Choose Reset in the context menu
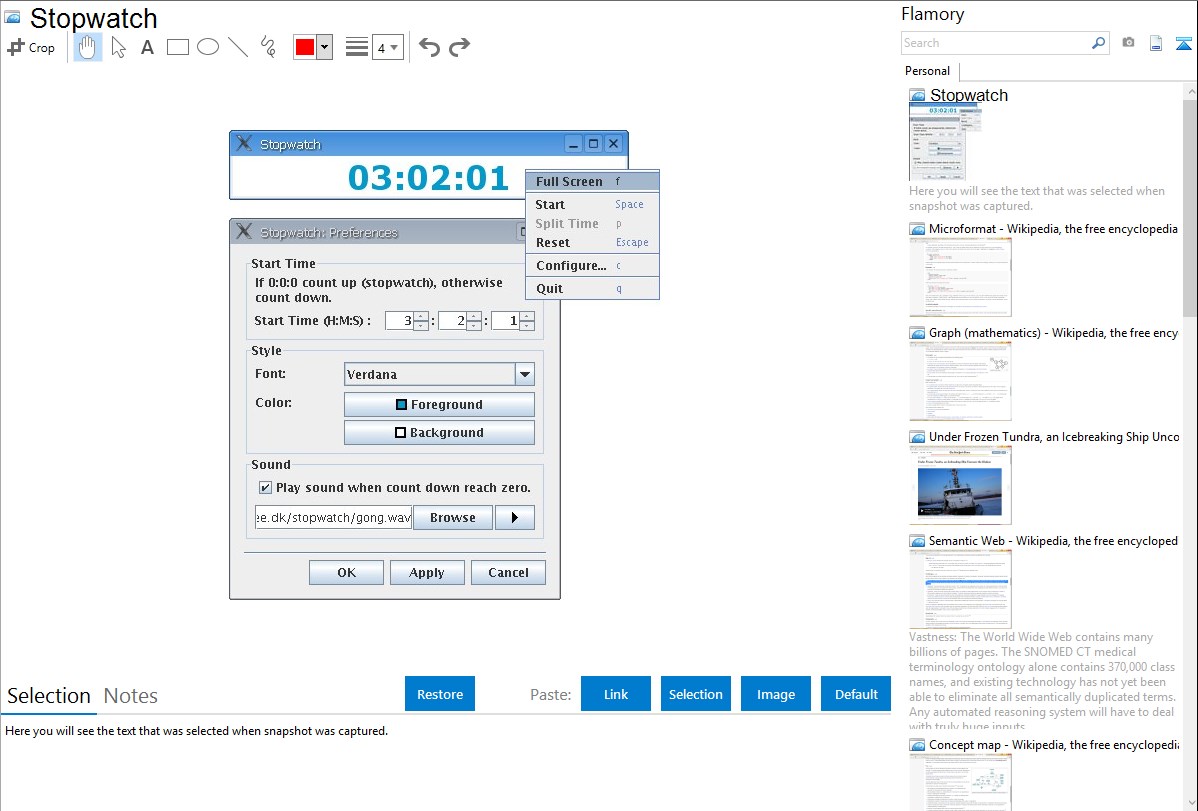Viewport: 1198px width, 811px height. (592, 243)
